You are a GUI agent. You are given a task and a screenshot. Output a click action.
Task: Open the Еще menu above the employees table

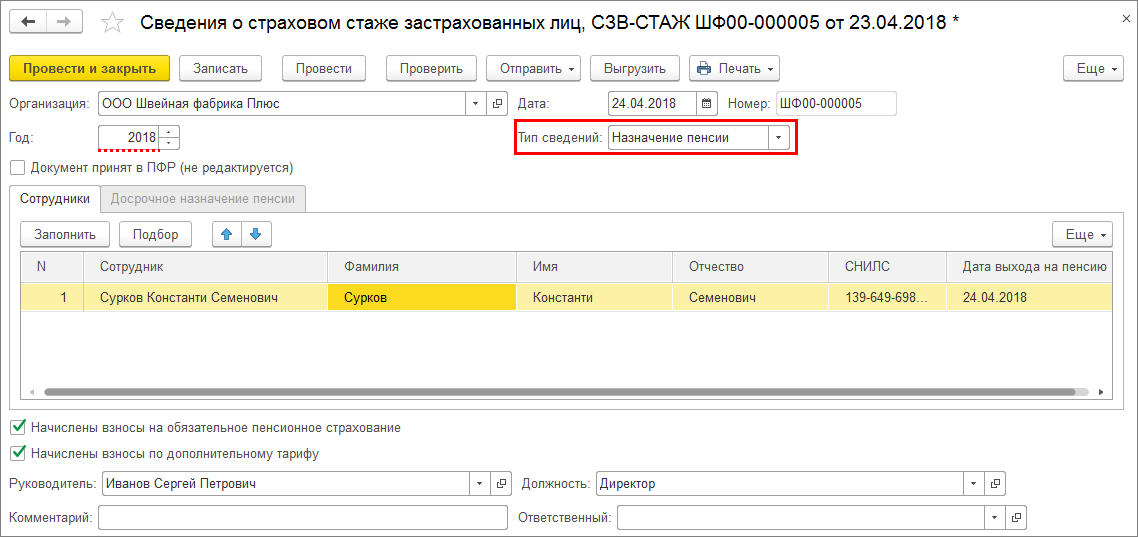pos(1083,234)
